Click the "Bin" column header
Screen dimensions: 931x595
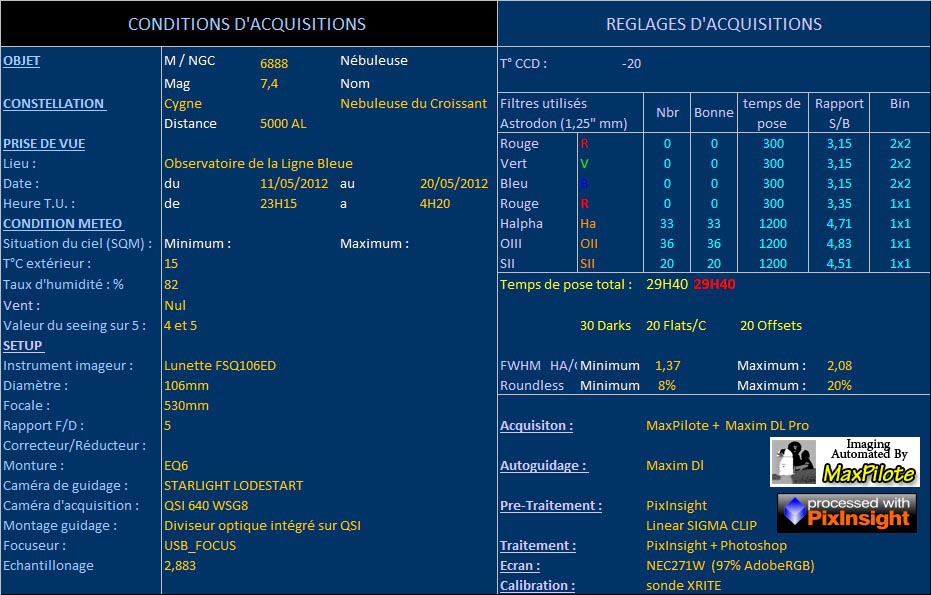[899, 104]
